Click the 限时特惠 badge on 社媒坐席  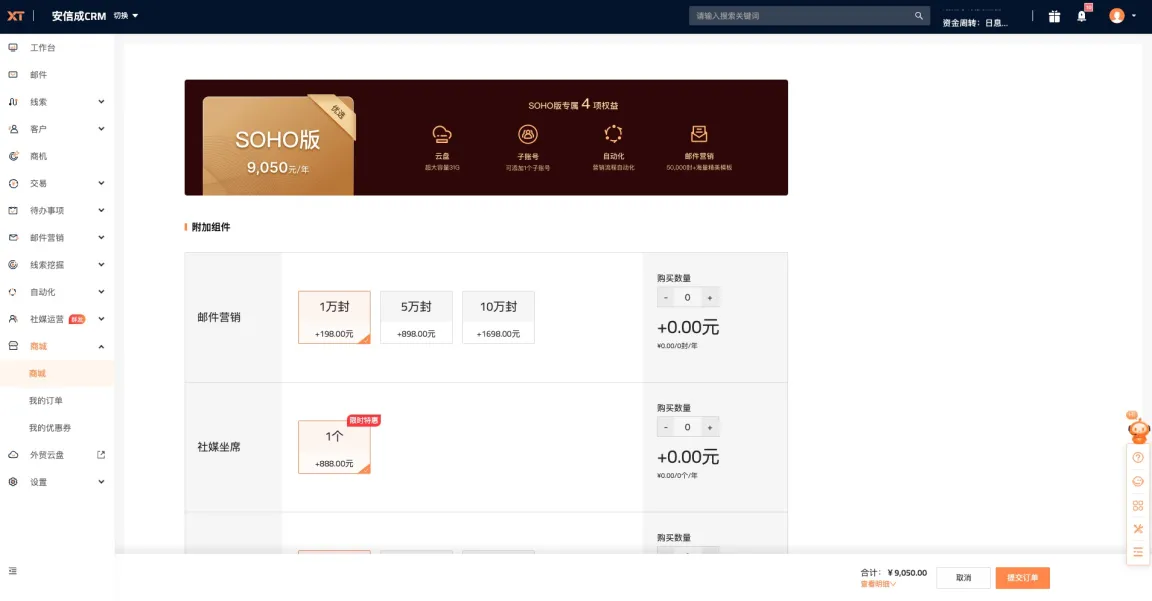click(x=364, y=420)
